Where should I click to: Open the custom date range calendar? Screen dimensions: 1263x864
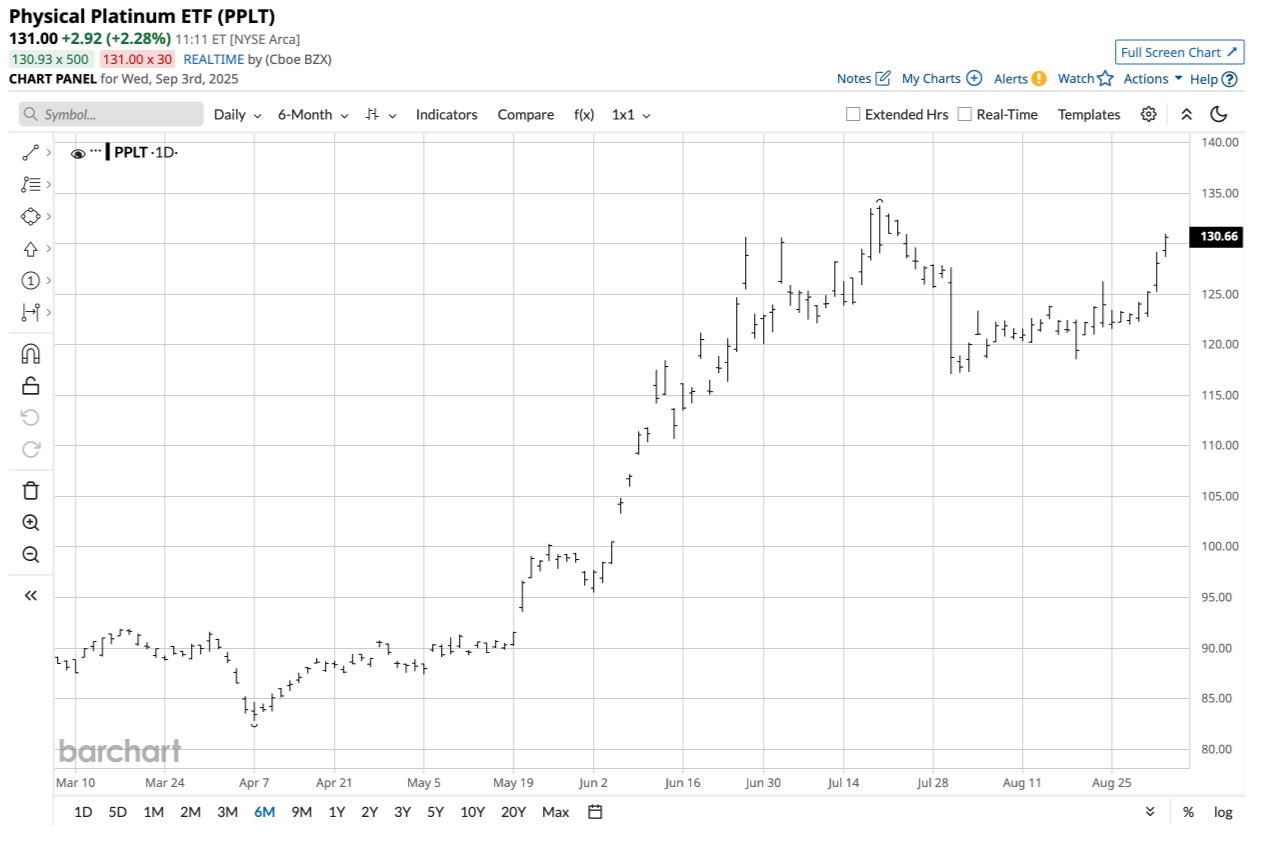(595, 812)
